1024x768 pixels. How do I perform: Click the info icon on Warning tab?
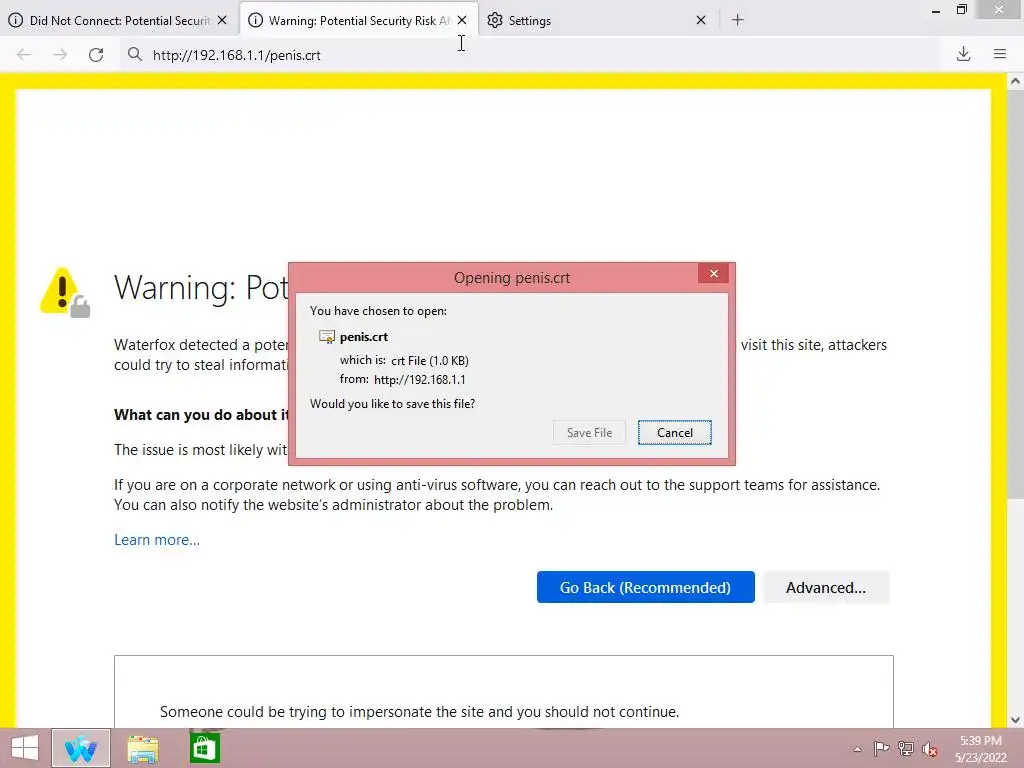[255, 20]
